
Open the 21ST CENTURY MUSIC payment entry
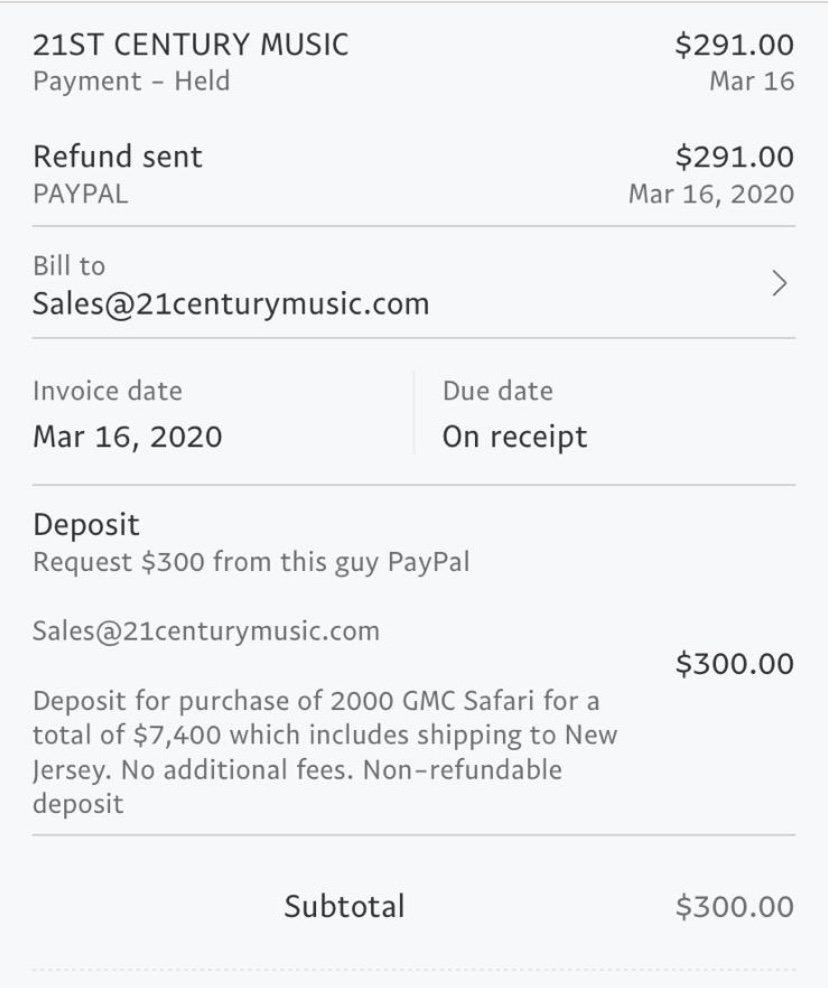coord(413,62)
